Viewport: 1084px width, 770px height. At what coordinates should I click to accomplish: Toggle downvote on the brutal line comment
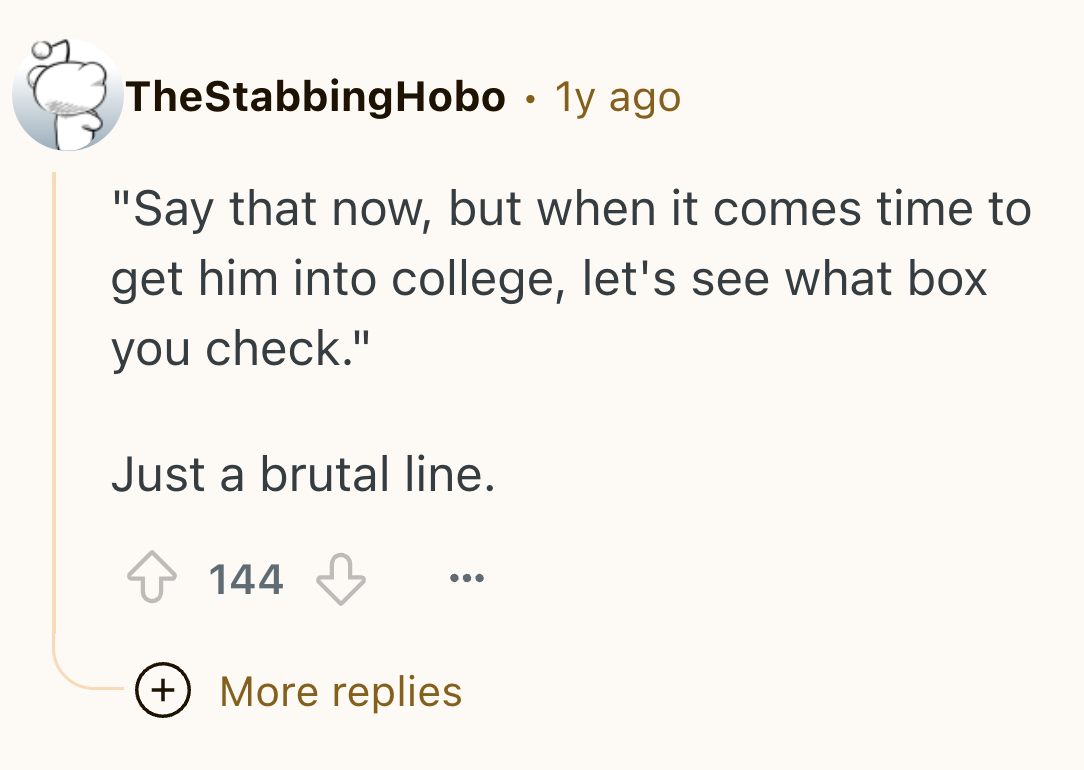[341, 579]
